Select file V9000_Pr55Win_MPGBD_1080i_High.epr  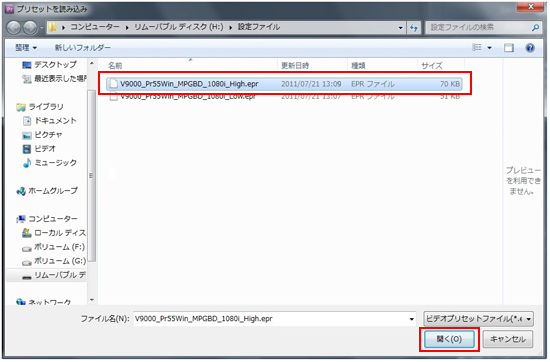coord(284,84)
